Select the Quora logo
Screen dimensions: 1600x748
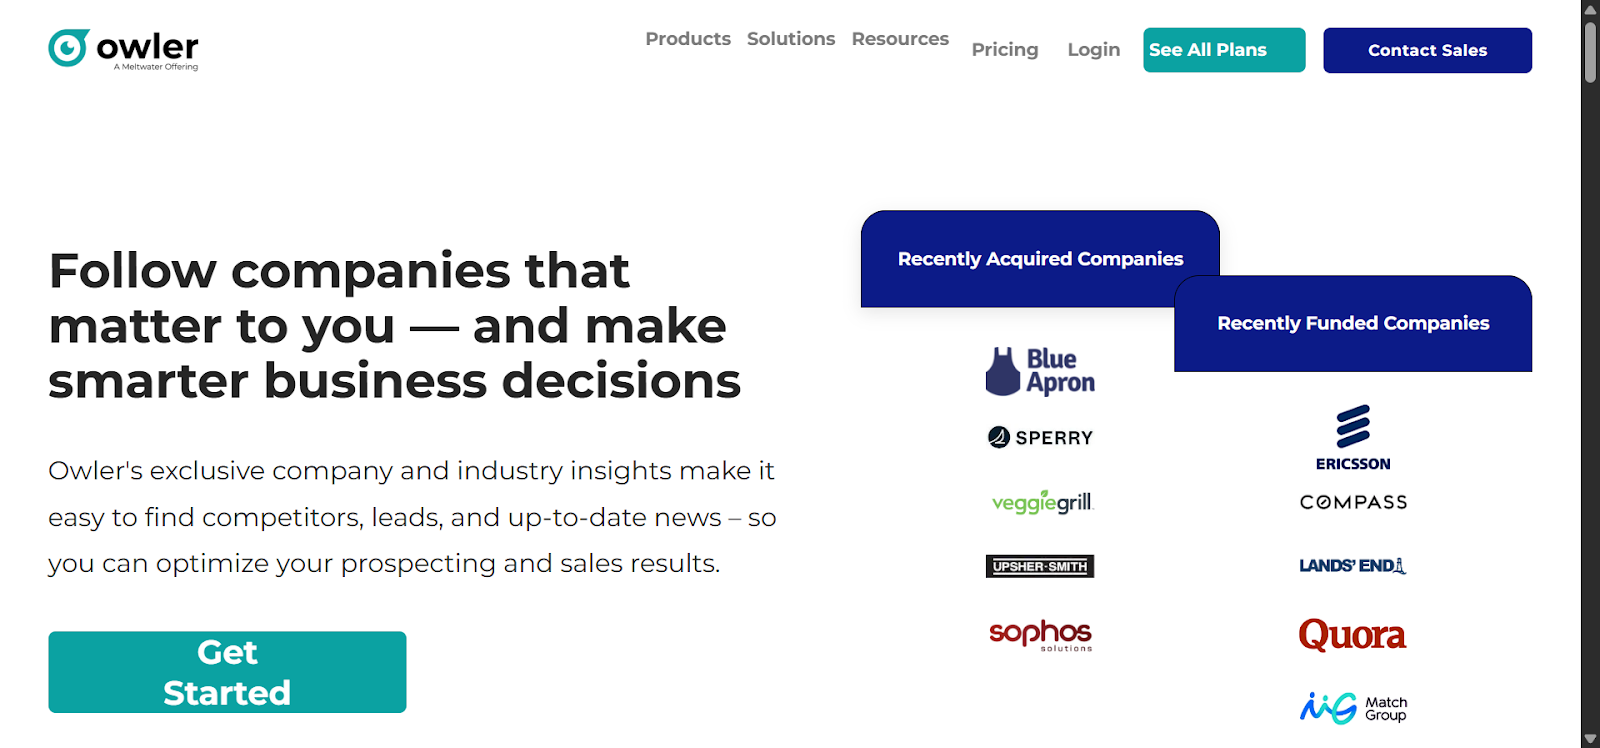(x=1352, y=634)
